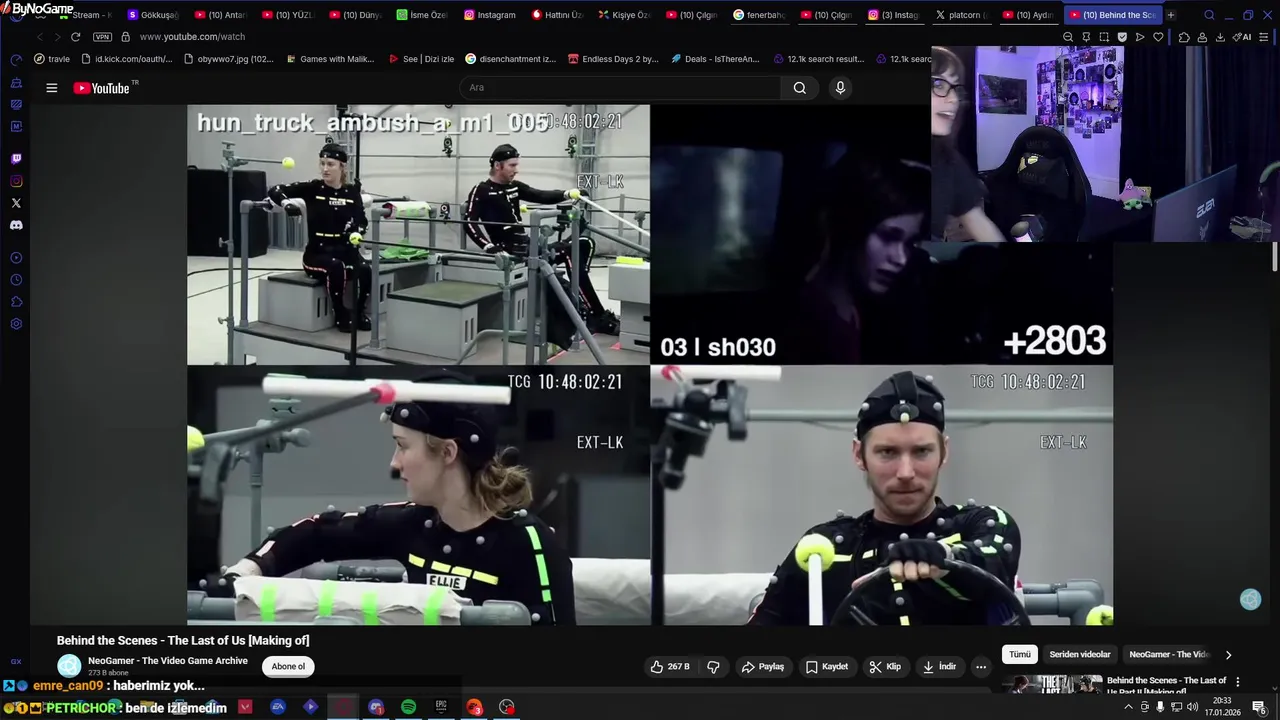
Task: Download the video with İndir
Action: [x=939, y=667]
